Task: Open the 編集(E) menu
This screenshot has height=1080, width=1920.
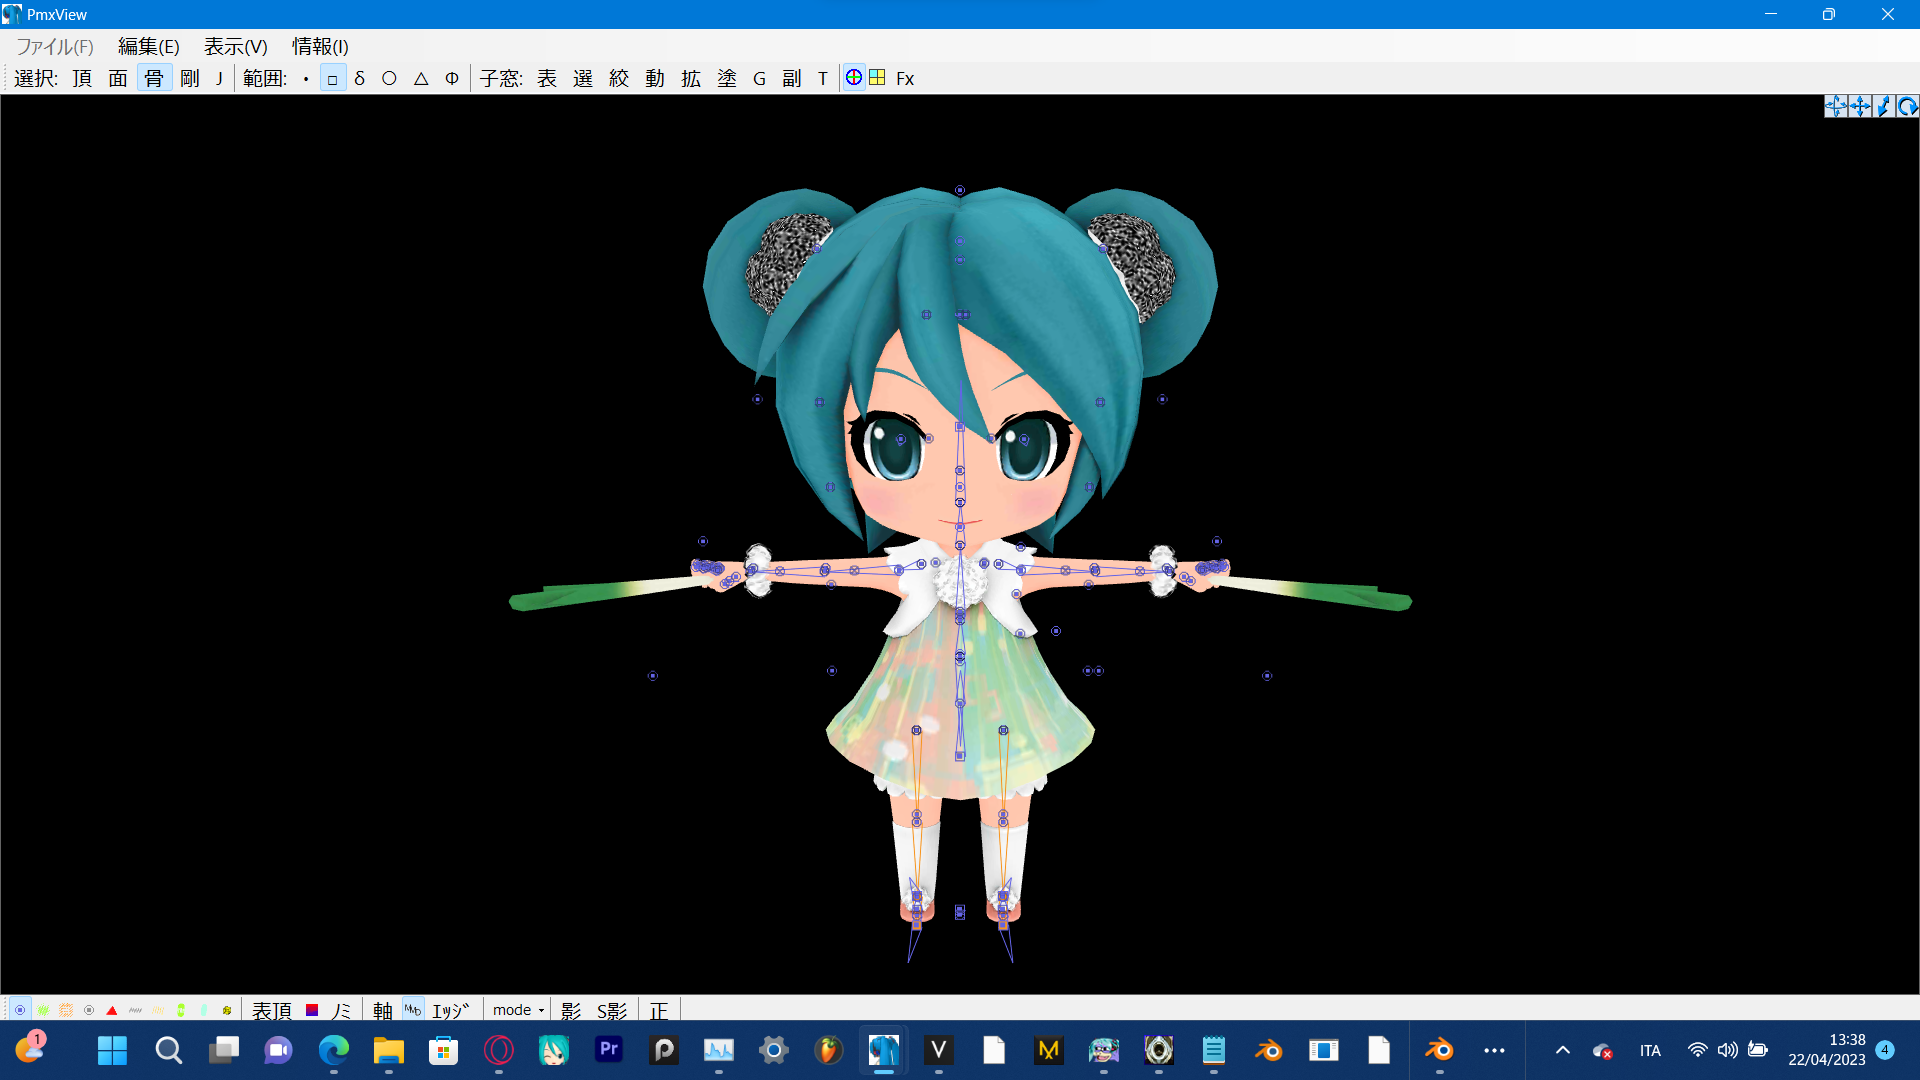Action: (149, 47)
